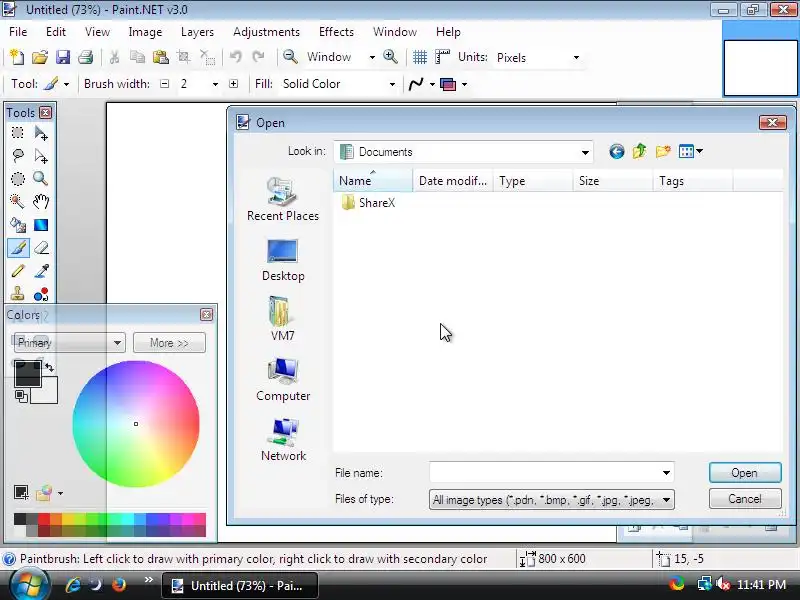
Task: Click the Windows Start button
Action: pos(29,585)
